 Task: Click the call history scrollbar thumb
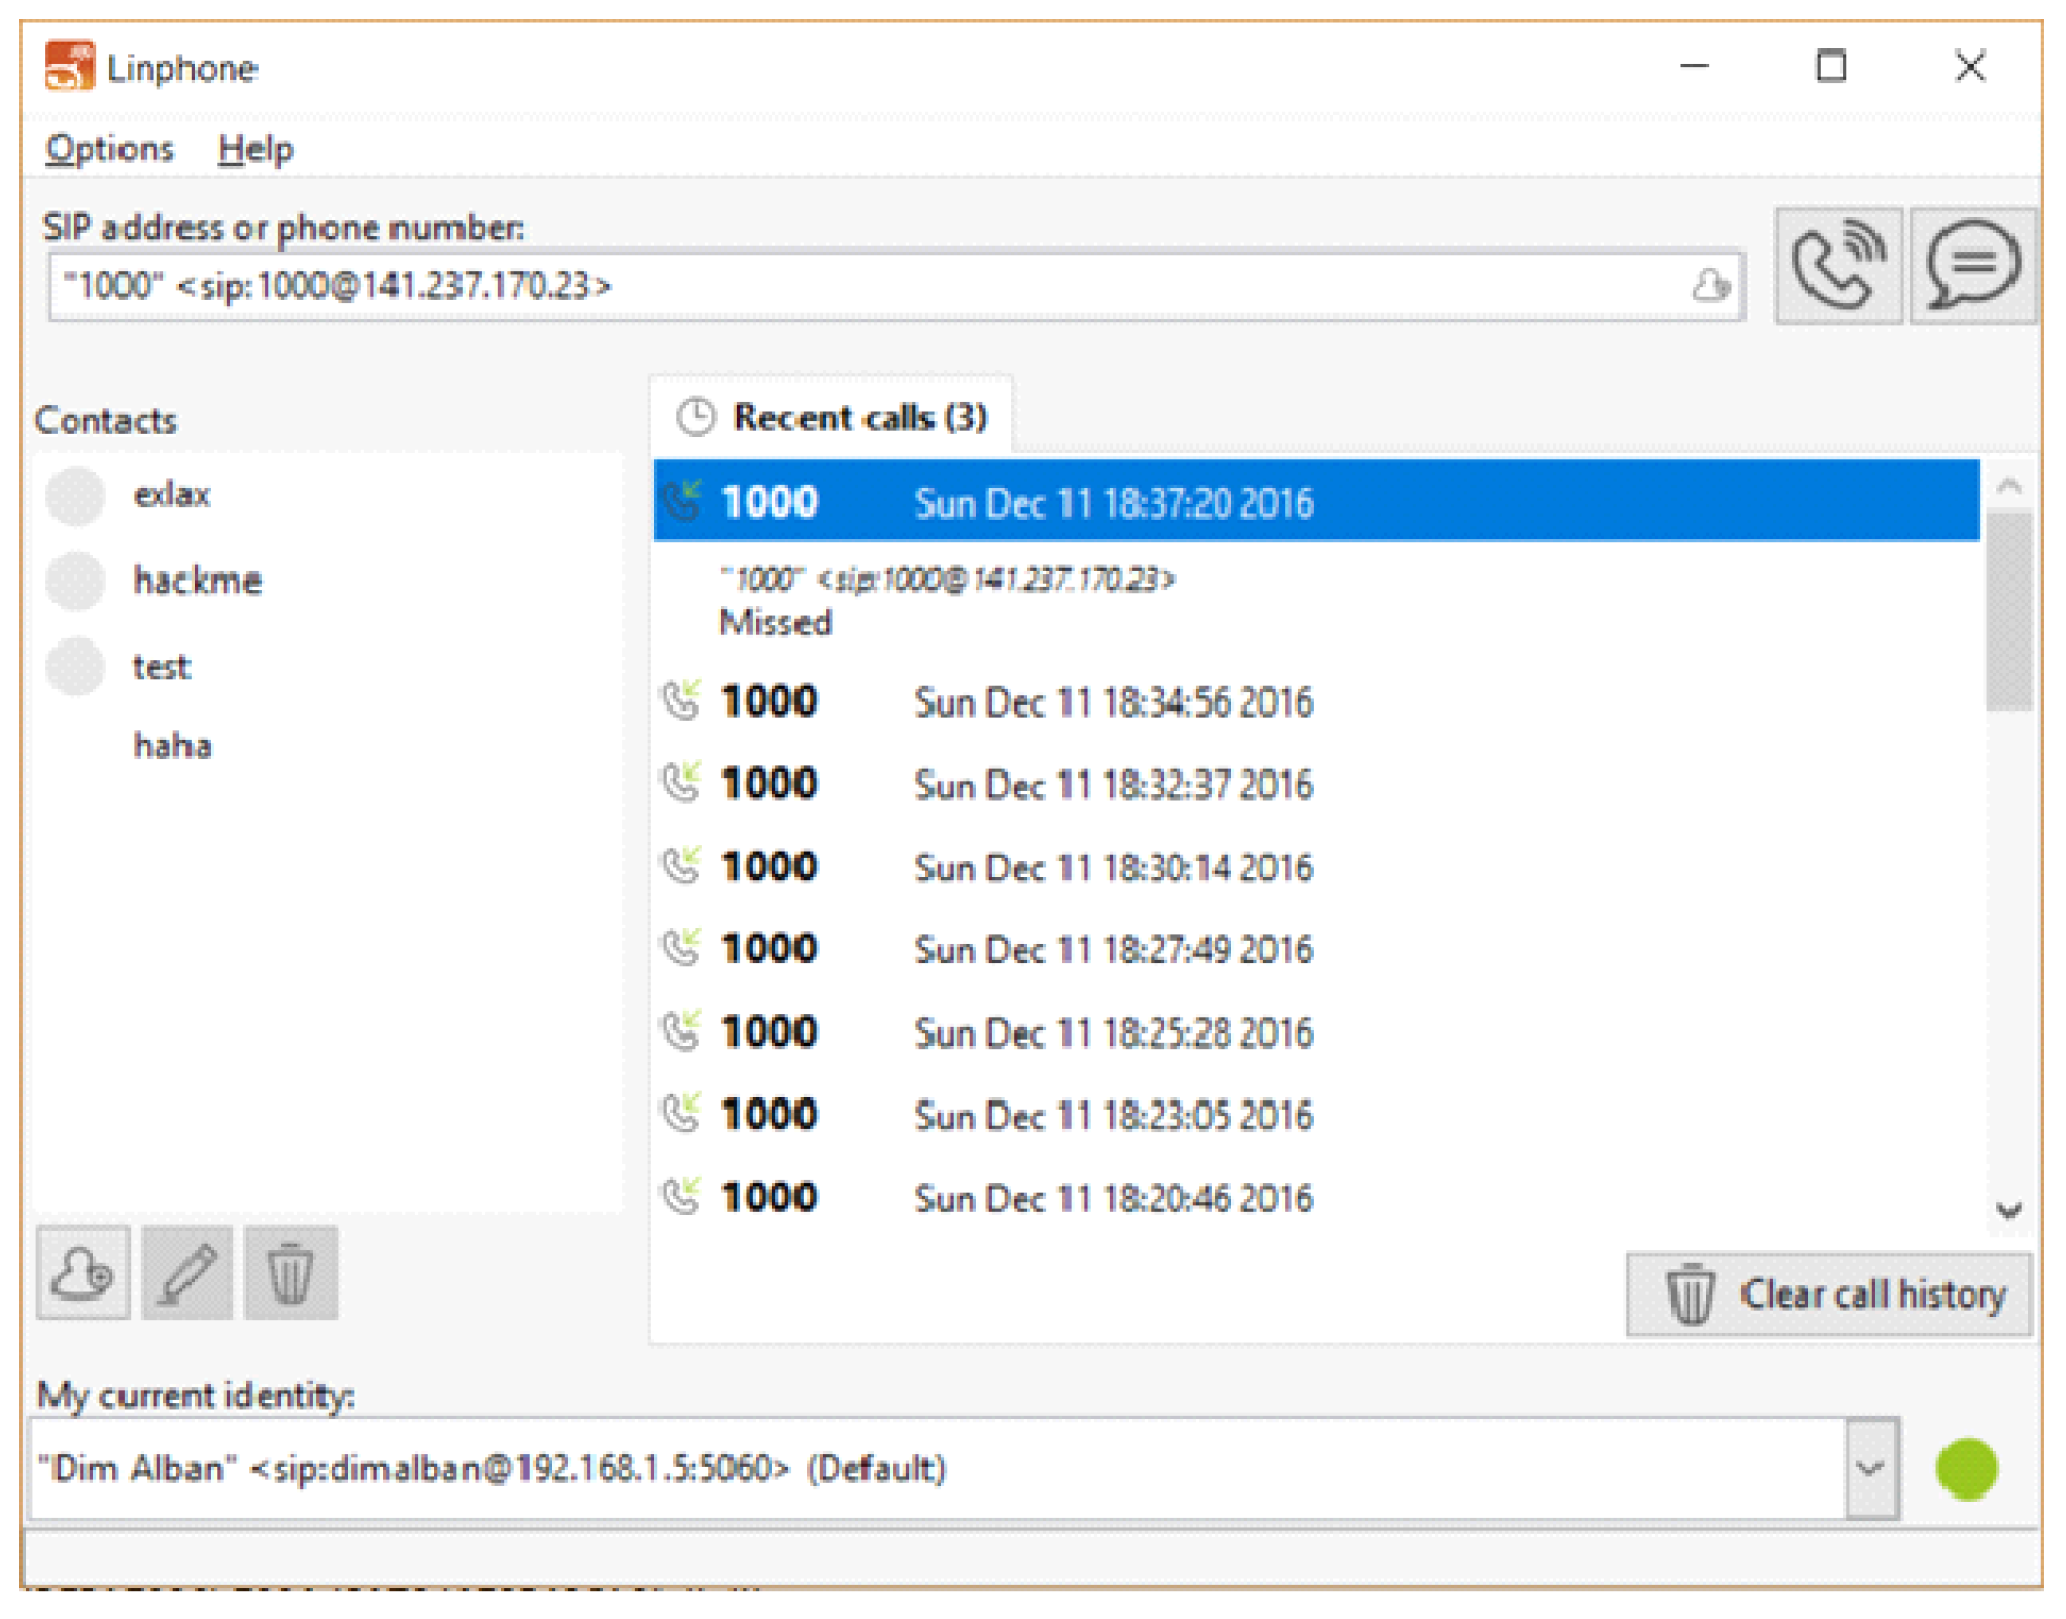[x=2008, y=610]
